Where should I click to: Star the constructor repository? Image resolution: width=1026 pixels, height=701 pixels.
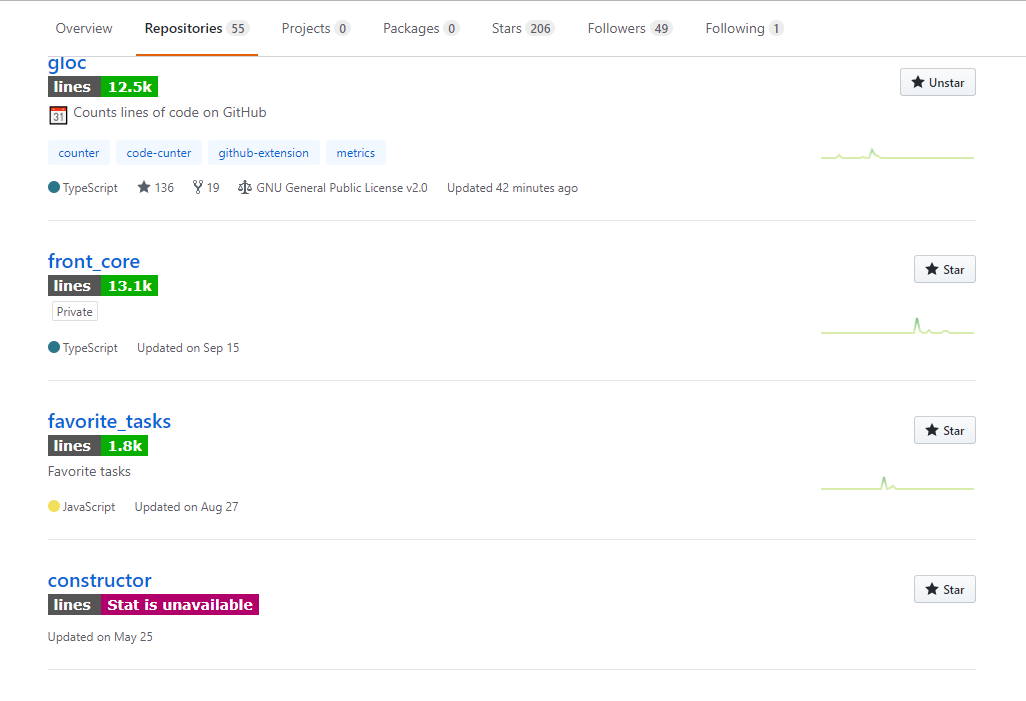944,589
